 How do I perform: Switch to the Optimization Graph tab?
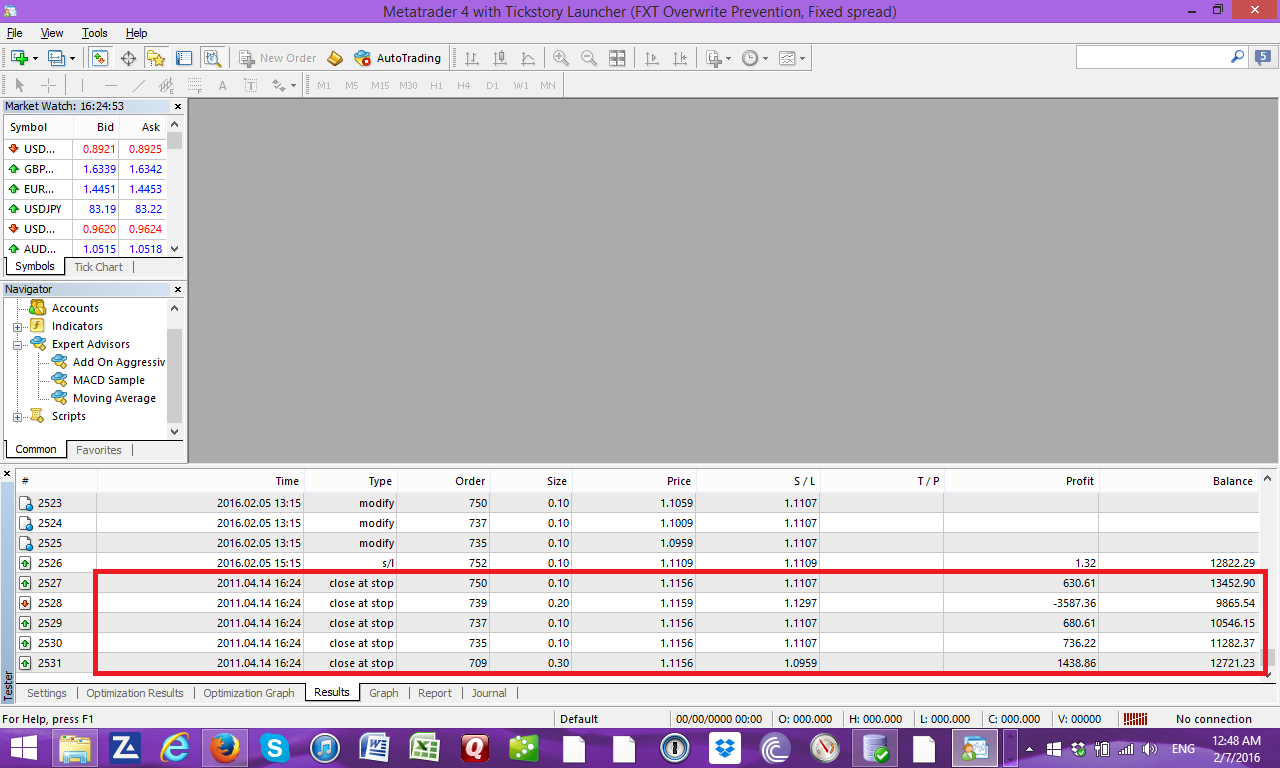coord(249,693)
